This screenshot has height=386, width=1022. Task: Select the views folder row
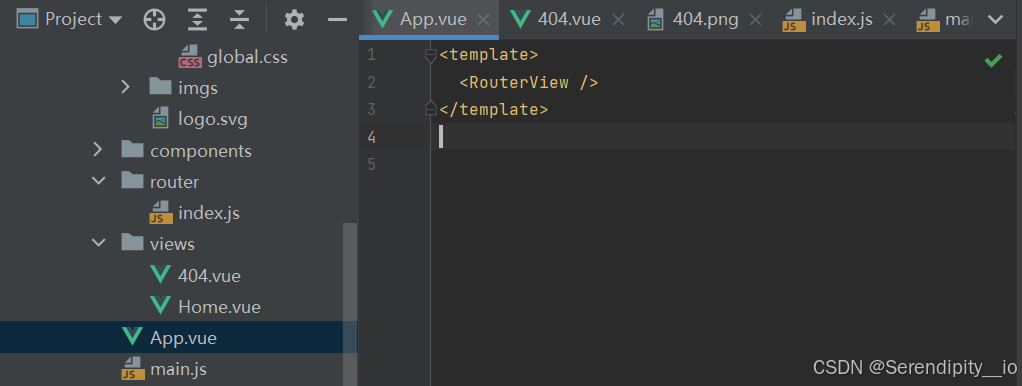pos(179,244)
